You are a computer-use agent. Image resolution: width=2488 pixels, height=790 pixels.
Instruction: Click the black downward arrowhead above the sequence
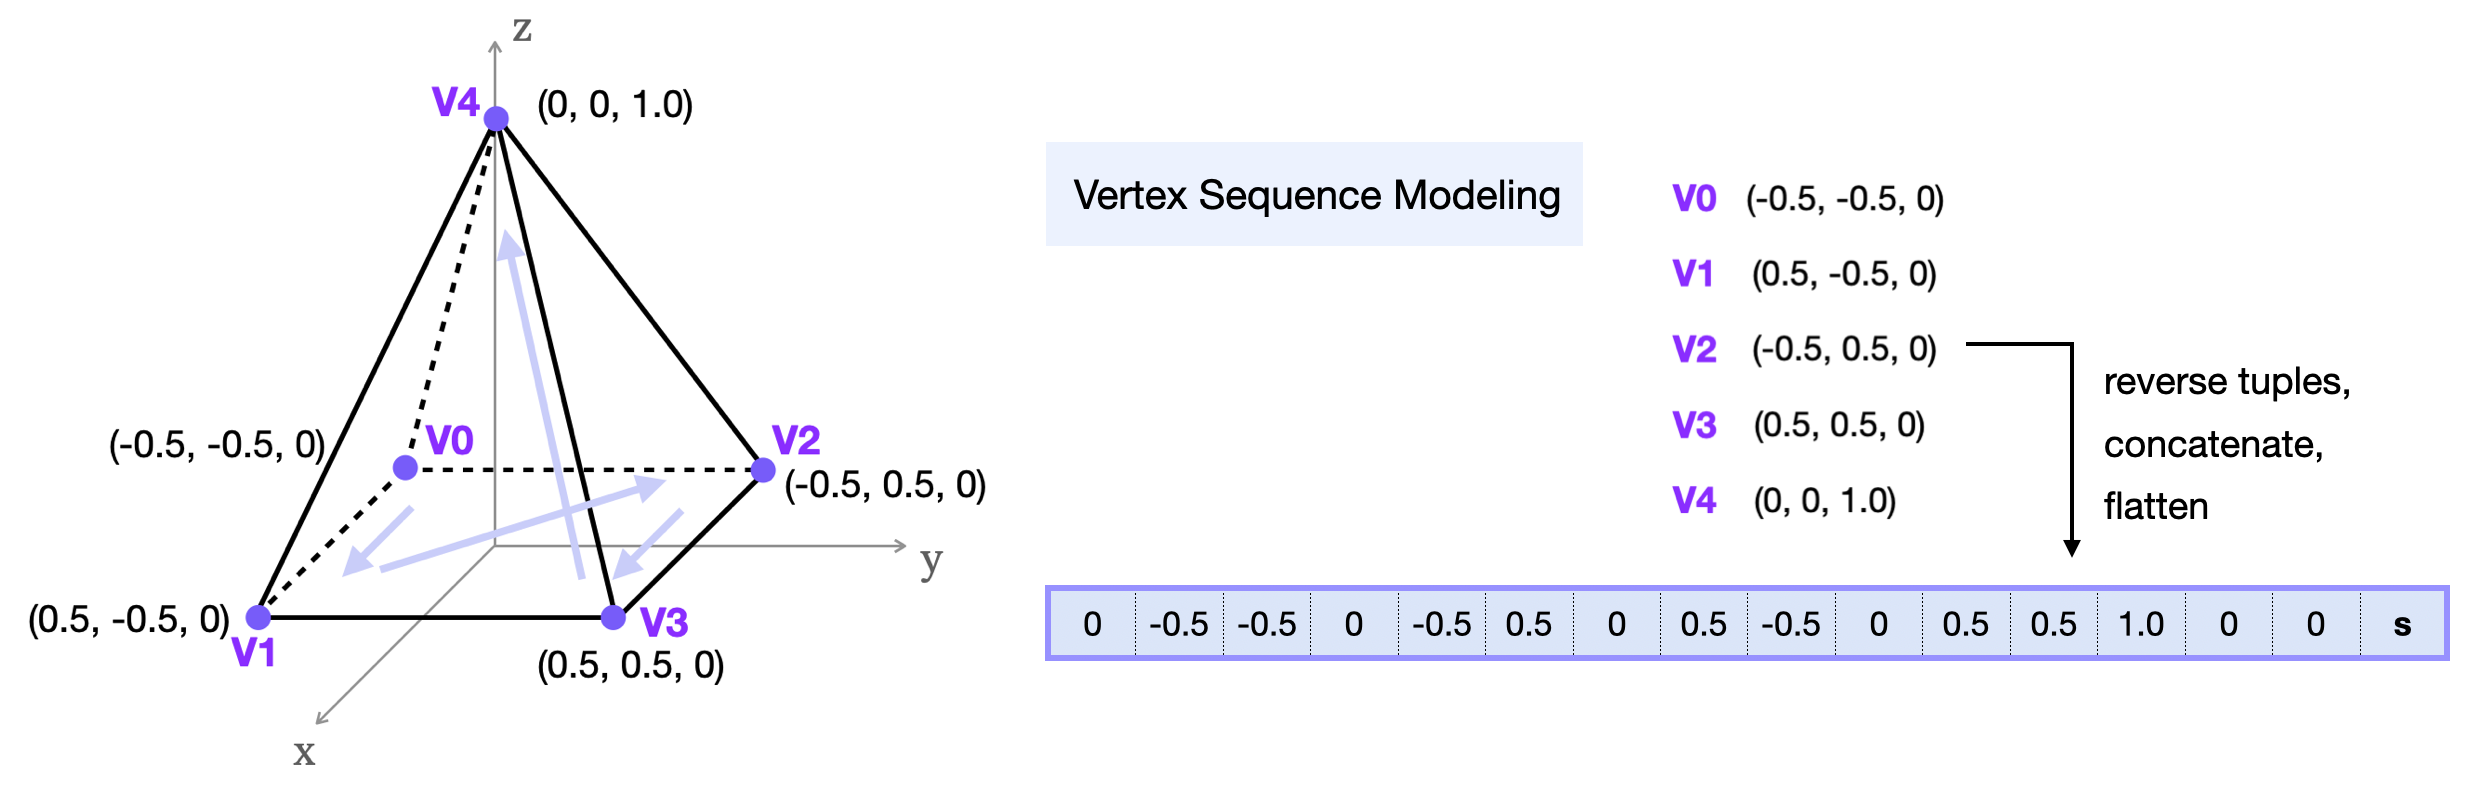(2072, 548)
